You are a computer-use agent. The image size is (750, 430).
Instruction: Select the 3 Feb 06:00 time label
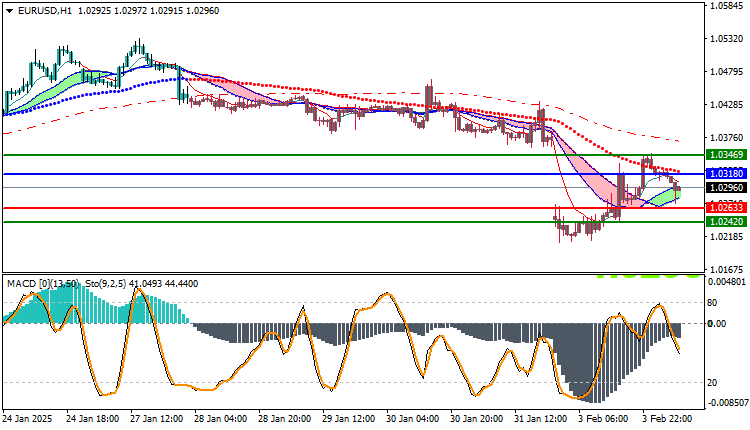603,419
